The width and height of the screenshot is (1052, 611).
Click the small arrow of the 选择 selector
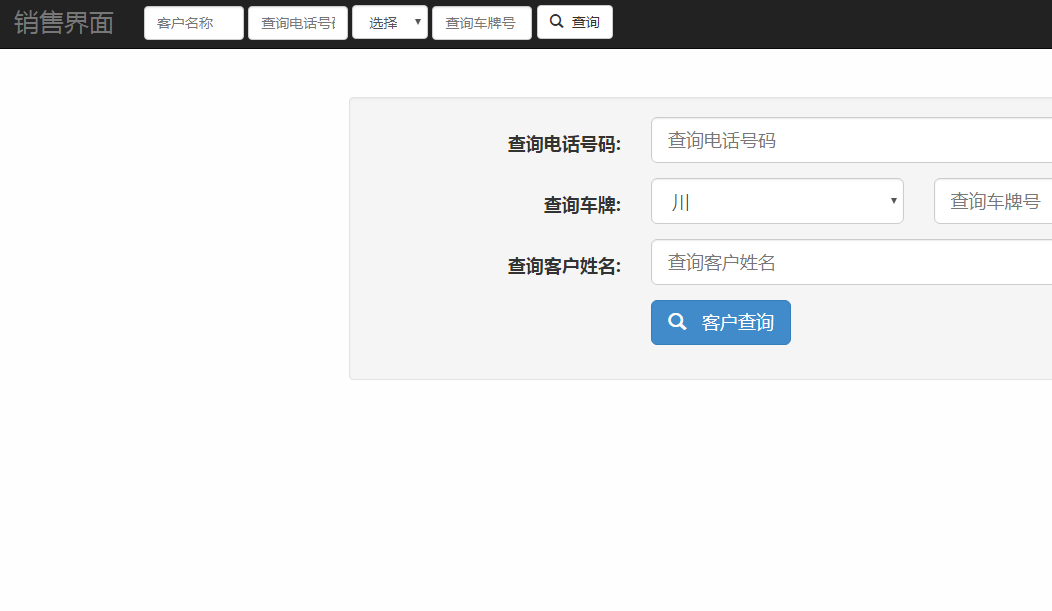pos(417,22)
